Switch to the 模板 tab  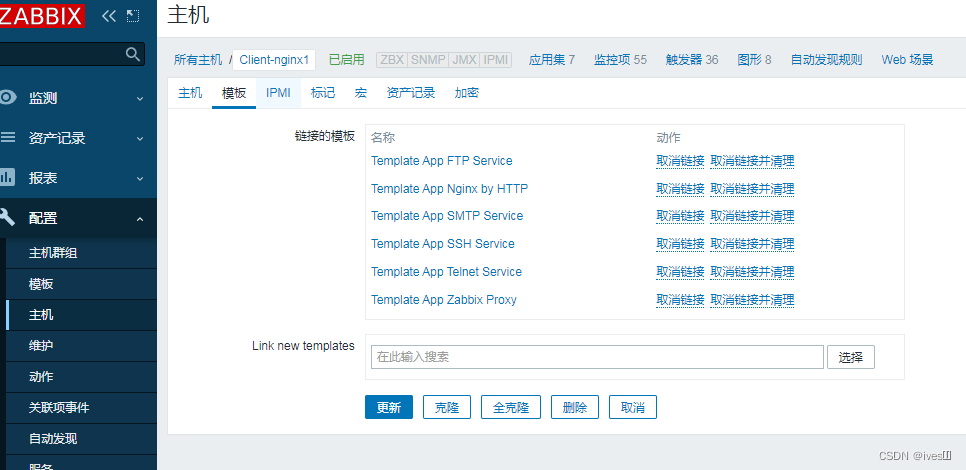click(234, 93)
